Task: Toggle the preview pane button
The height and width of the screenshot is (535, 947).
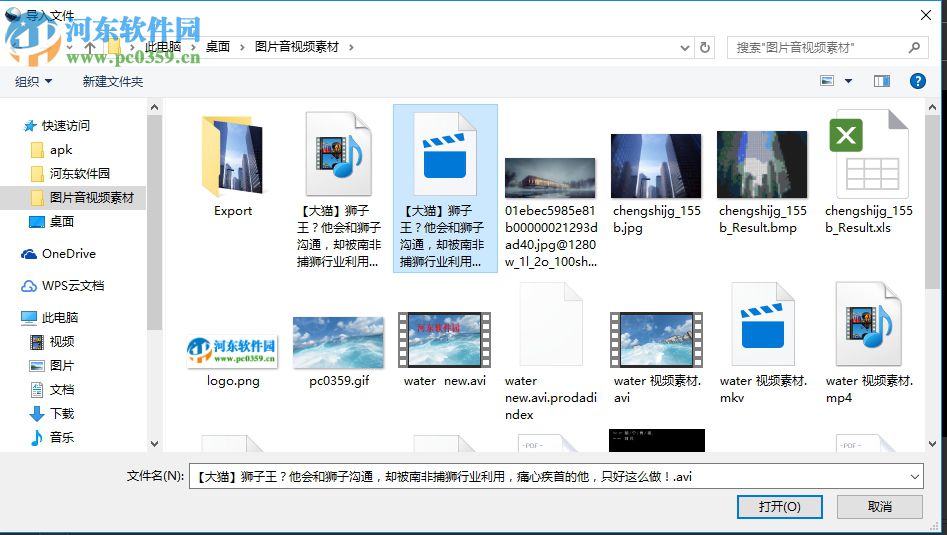Action: (x=882, y=81)
